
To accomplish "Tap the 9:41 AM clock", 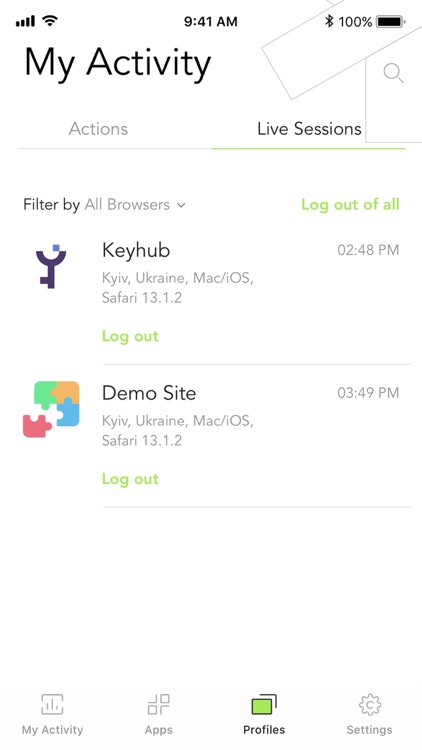I will coord(211,22).
